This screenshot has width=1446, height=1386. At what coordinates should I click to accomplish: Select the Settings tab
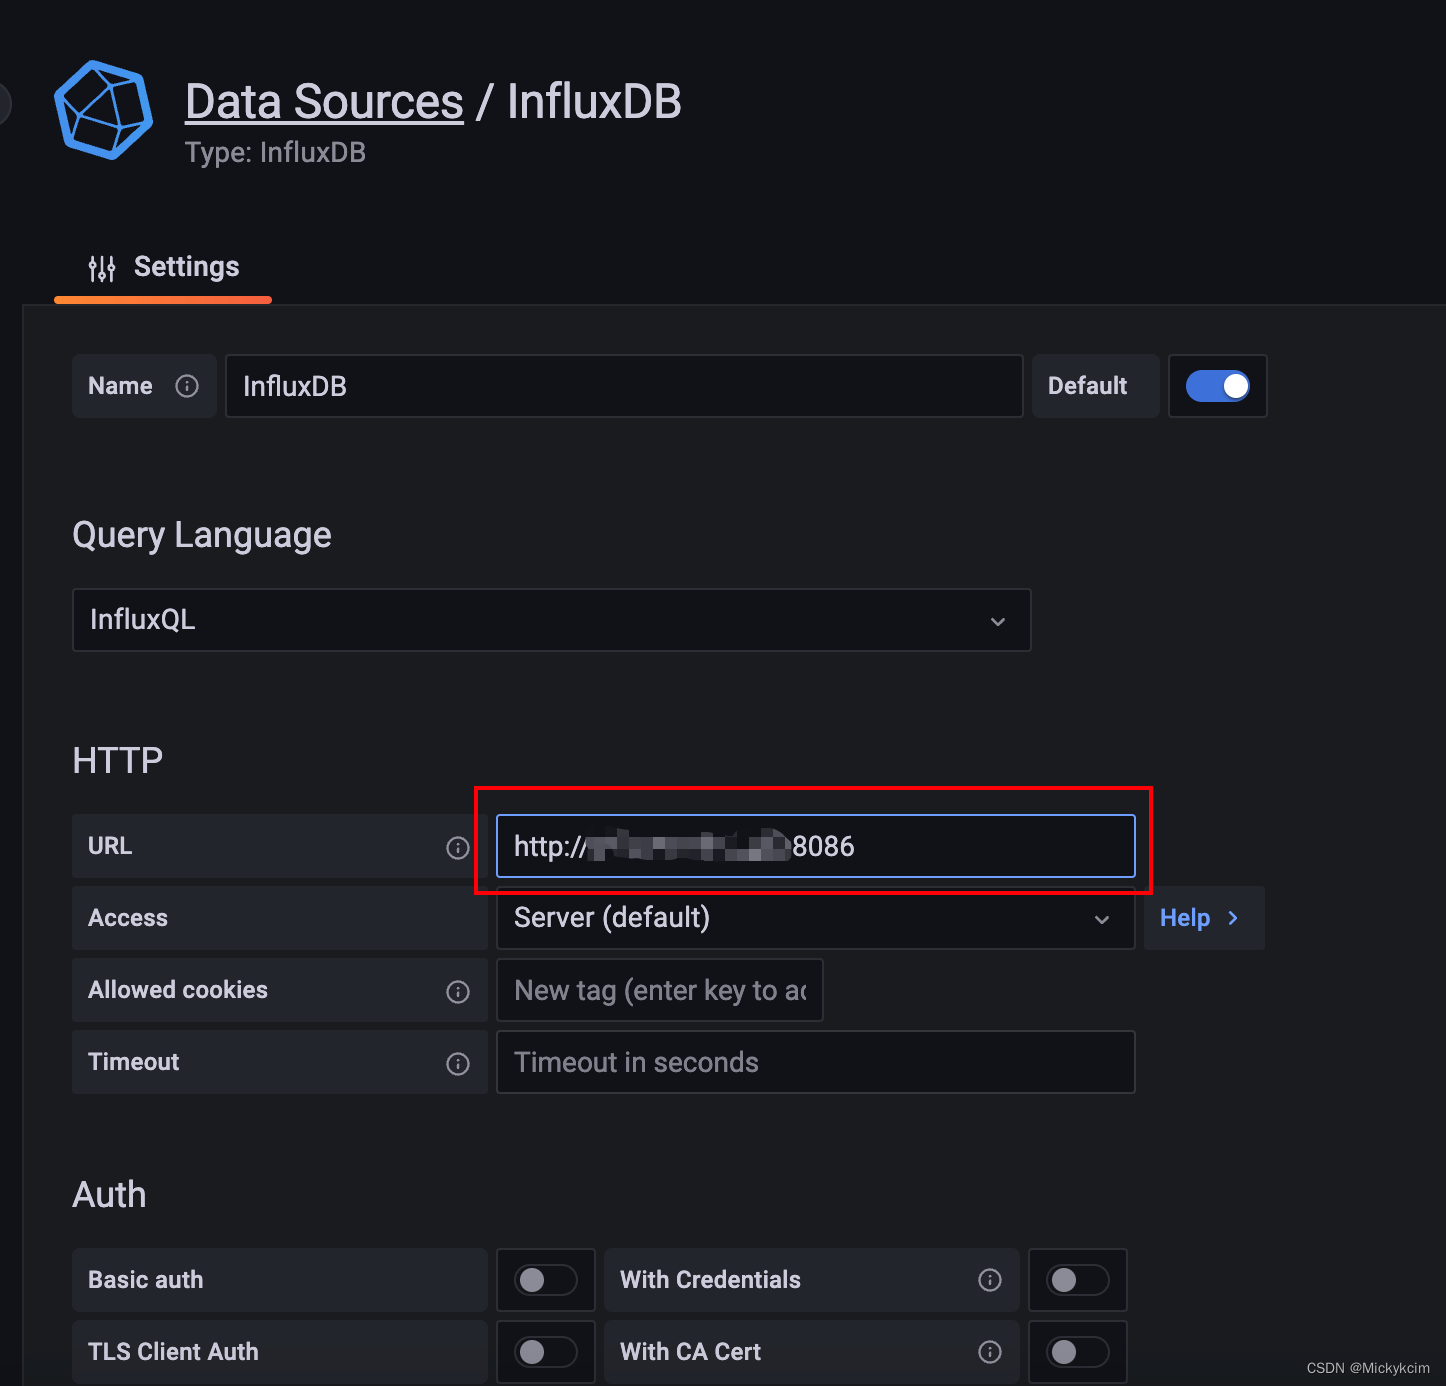[x=163, y=267]
